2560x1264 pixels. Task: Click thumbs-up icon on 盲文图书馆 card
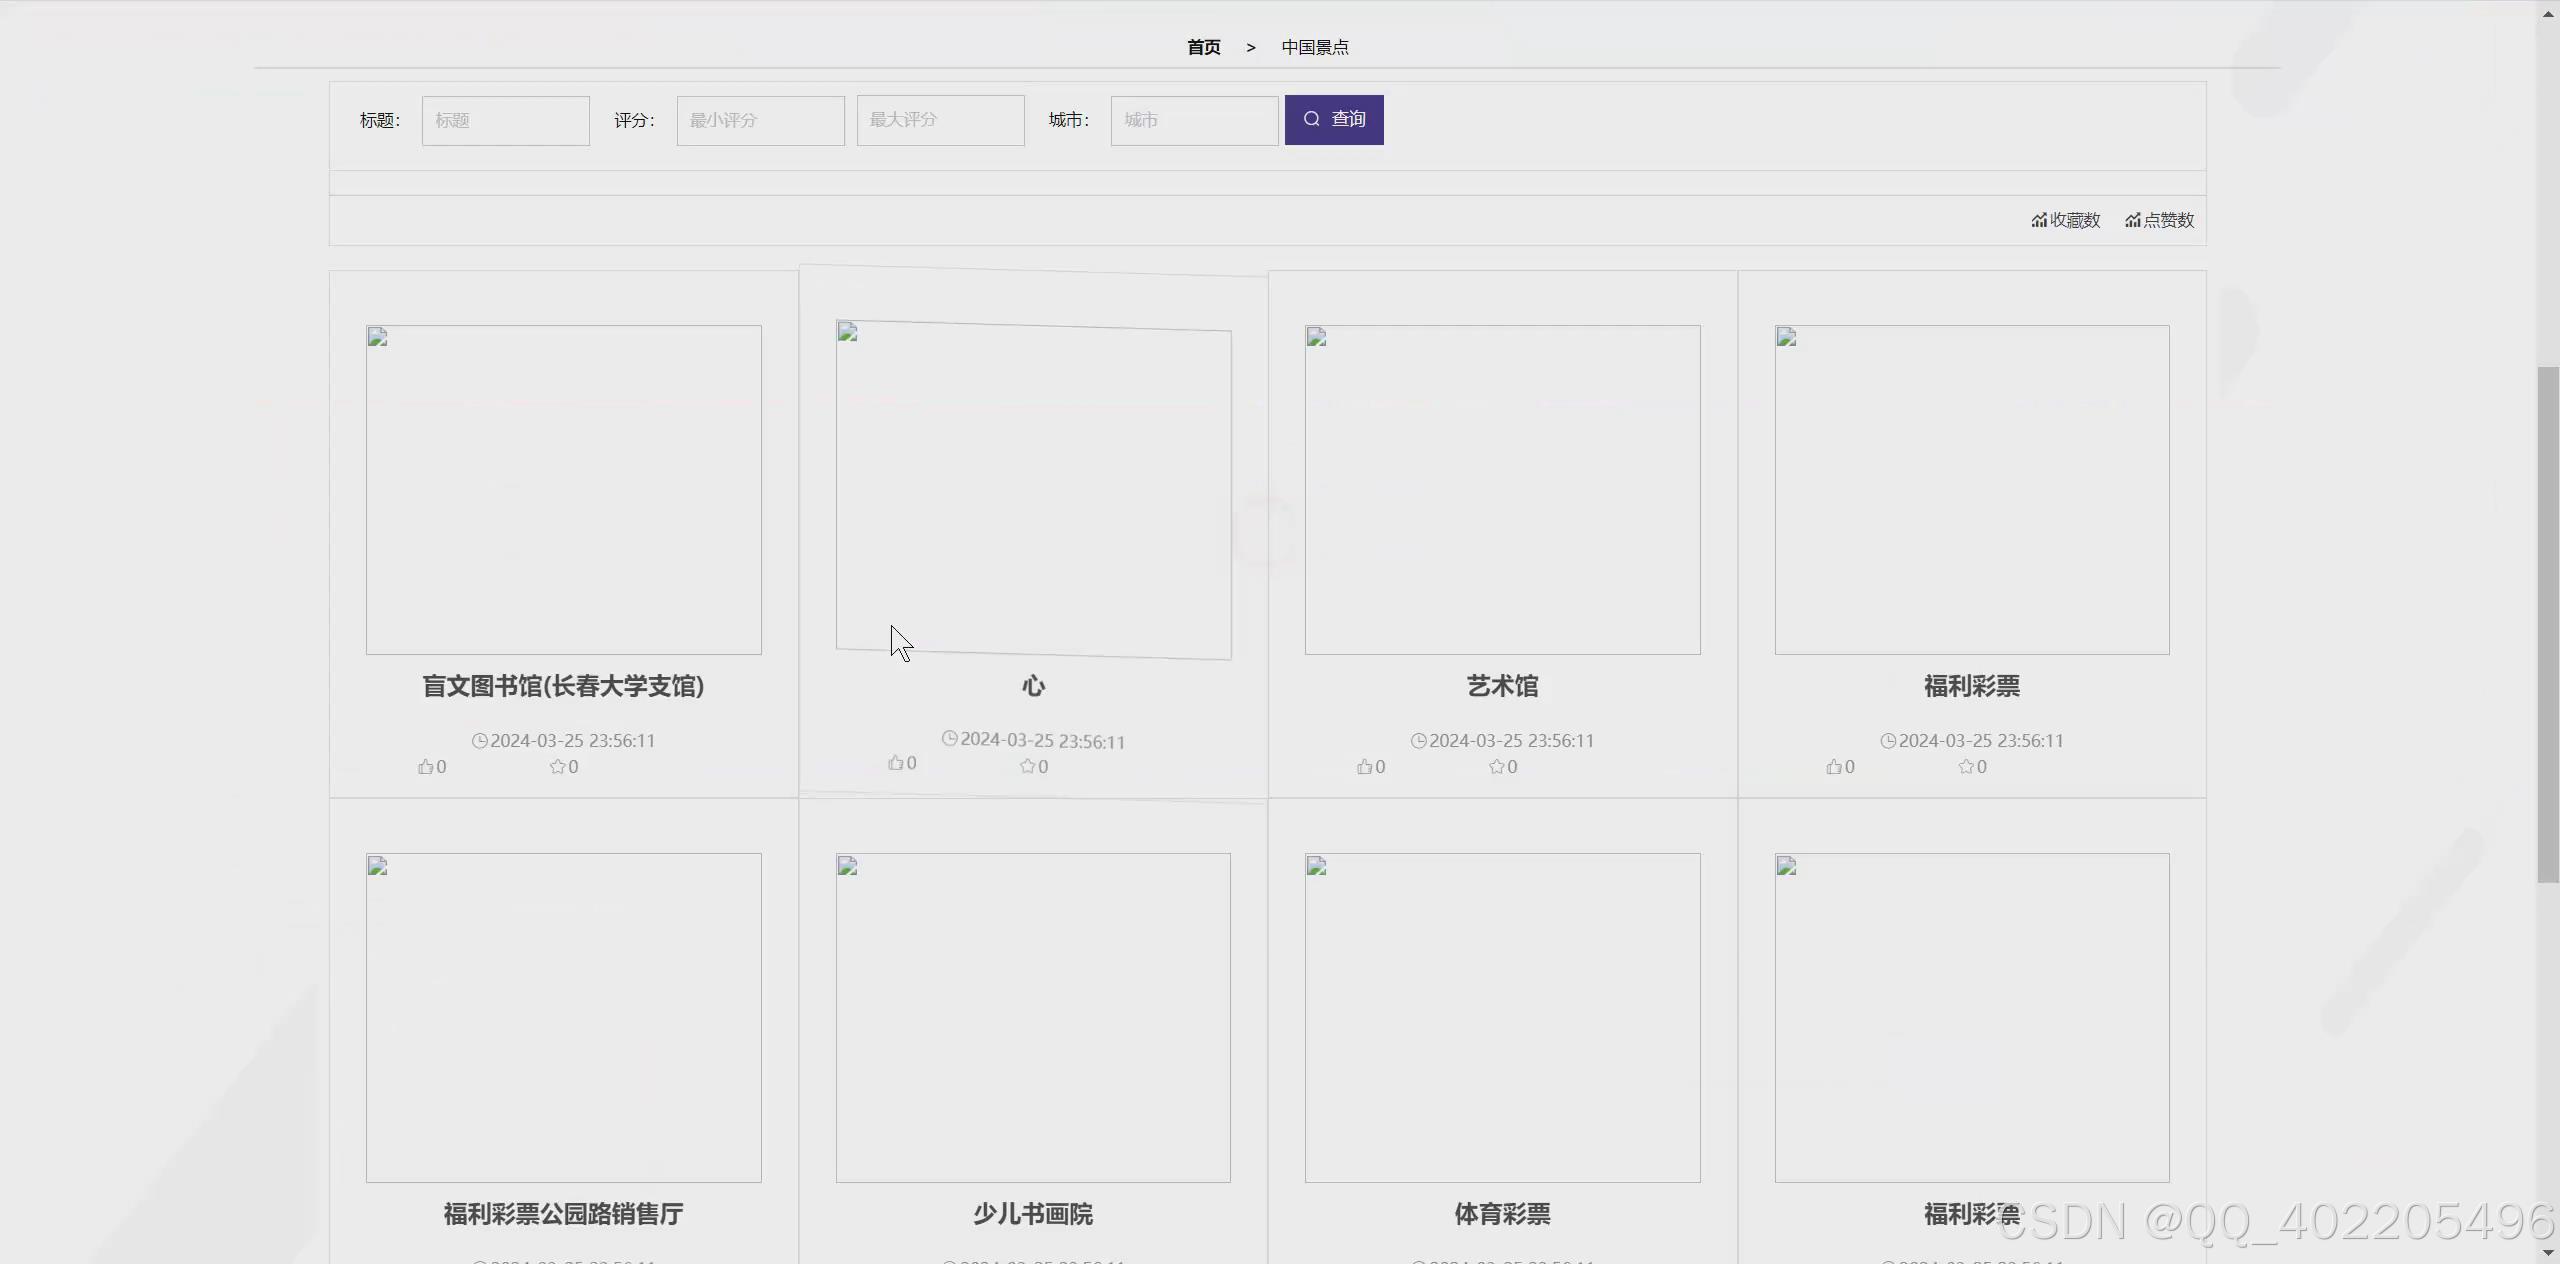point(426,767)
